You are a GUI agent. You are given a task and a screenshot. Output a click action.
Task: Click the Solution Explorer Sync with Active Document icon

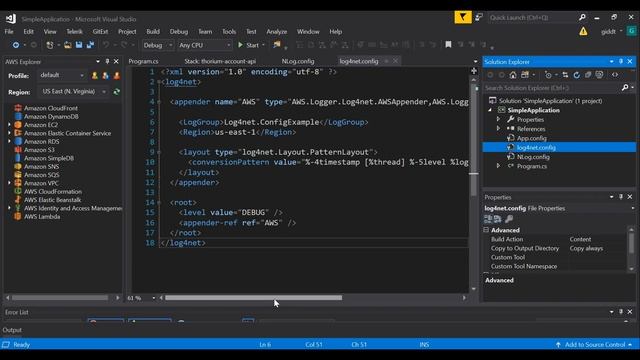[x=565, y=75]
